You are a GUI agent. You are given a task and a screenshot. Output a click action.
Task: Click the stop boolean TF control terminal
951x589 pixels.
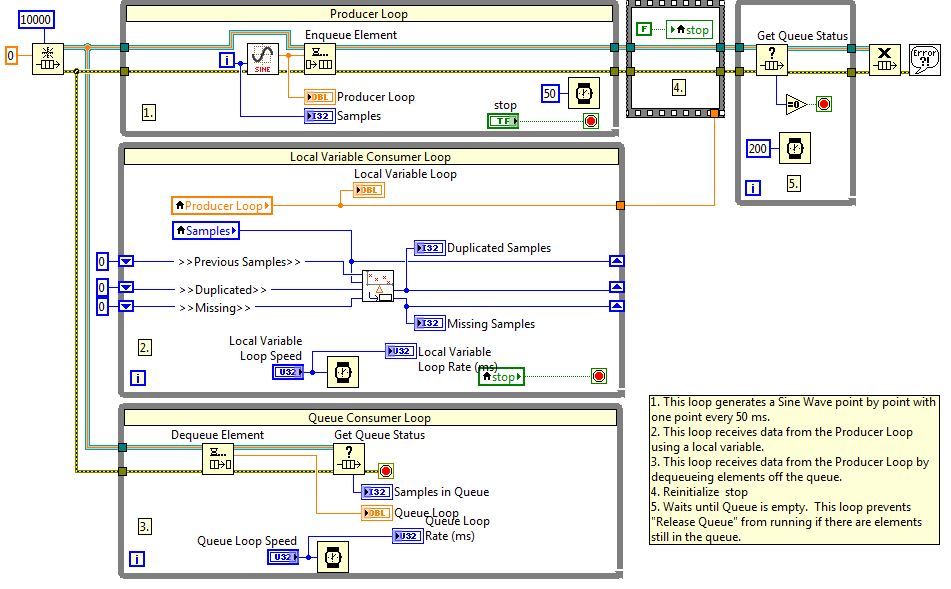503,121
